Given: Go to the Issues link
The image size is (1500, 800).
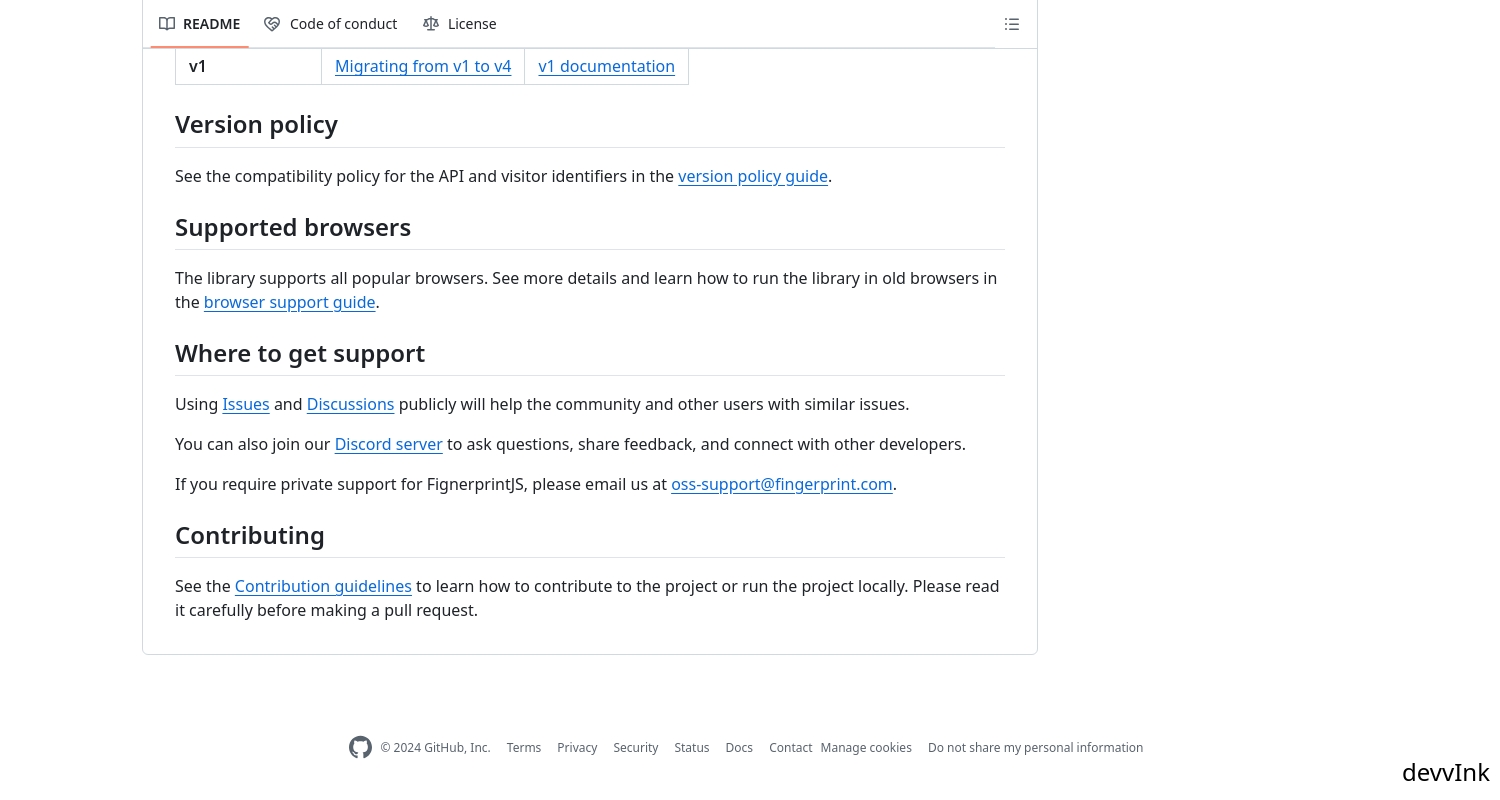Looking at the screenshot, I should [x=246, y=404].
